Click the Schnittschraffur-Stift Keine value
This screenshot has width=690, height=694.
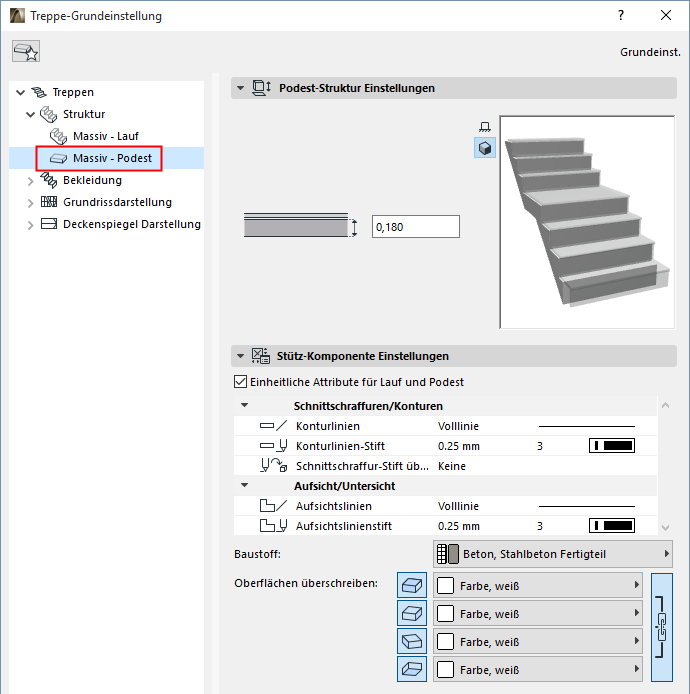[x=451, y=466]
